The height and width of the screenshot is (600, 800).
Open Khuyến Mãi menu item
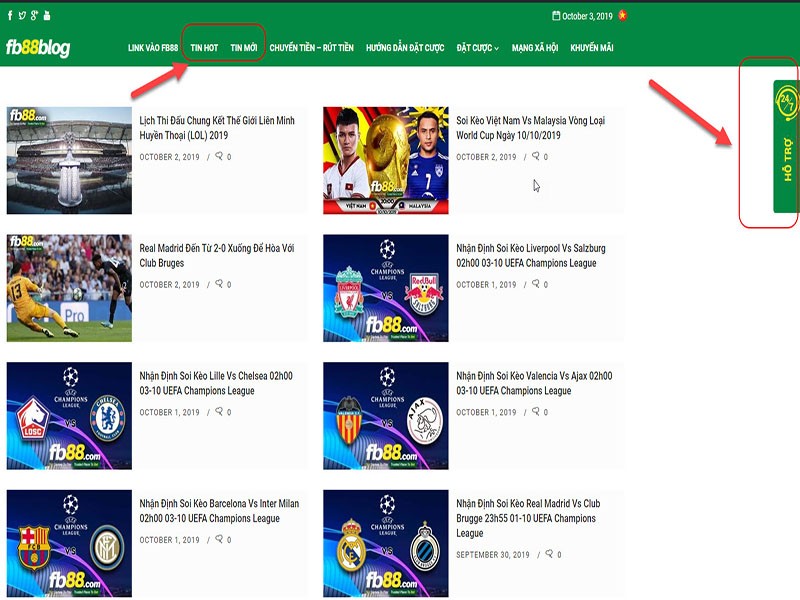[x=592, y=48]
